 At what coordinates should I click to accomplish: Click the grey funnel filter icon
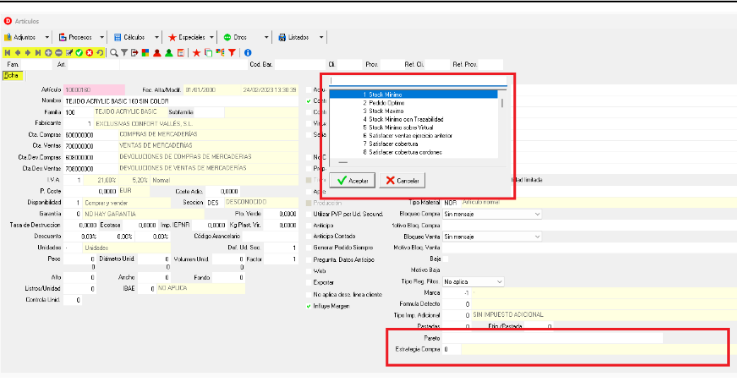(124, 53)
